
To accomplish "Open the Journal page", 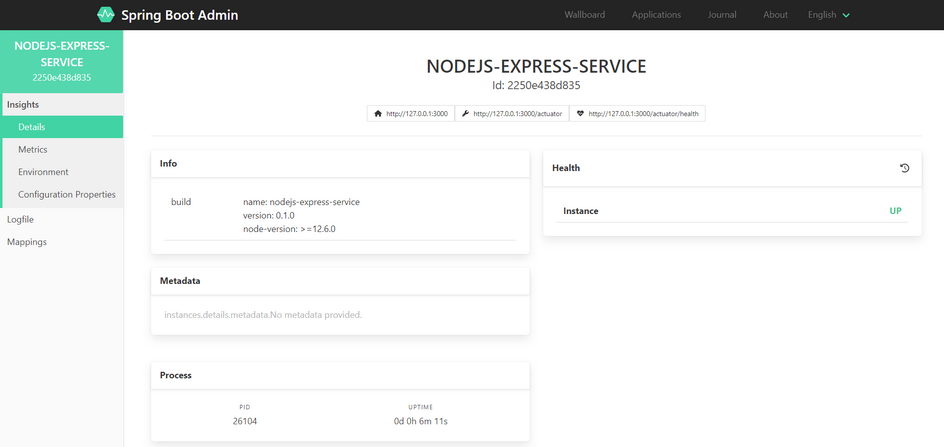I will [x=722, y=15].
